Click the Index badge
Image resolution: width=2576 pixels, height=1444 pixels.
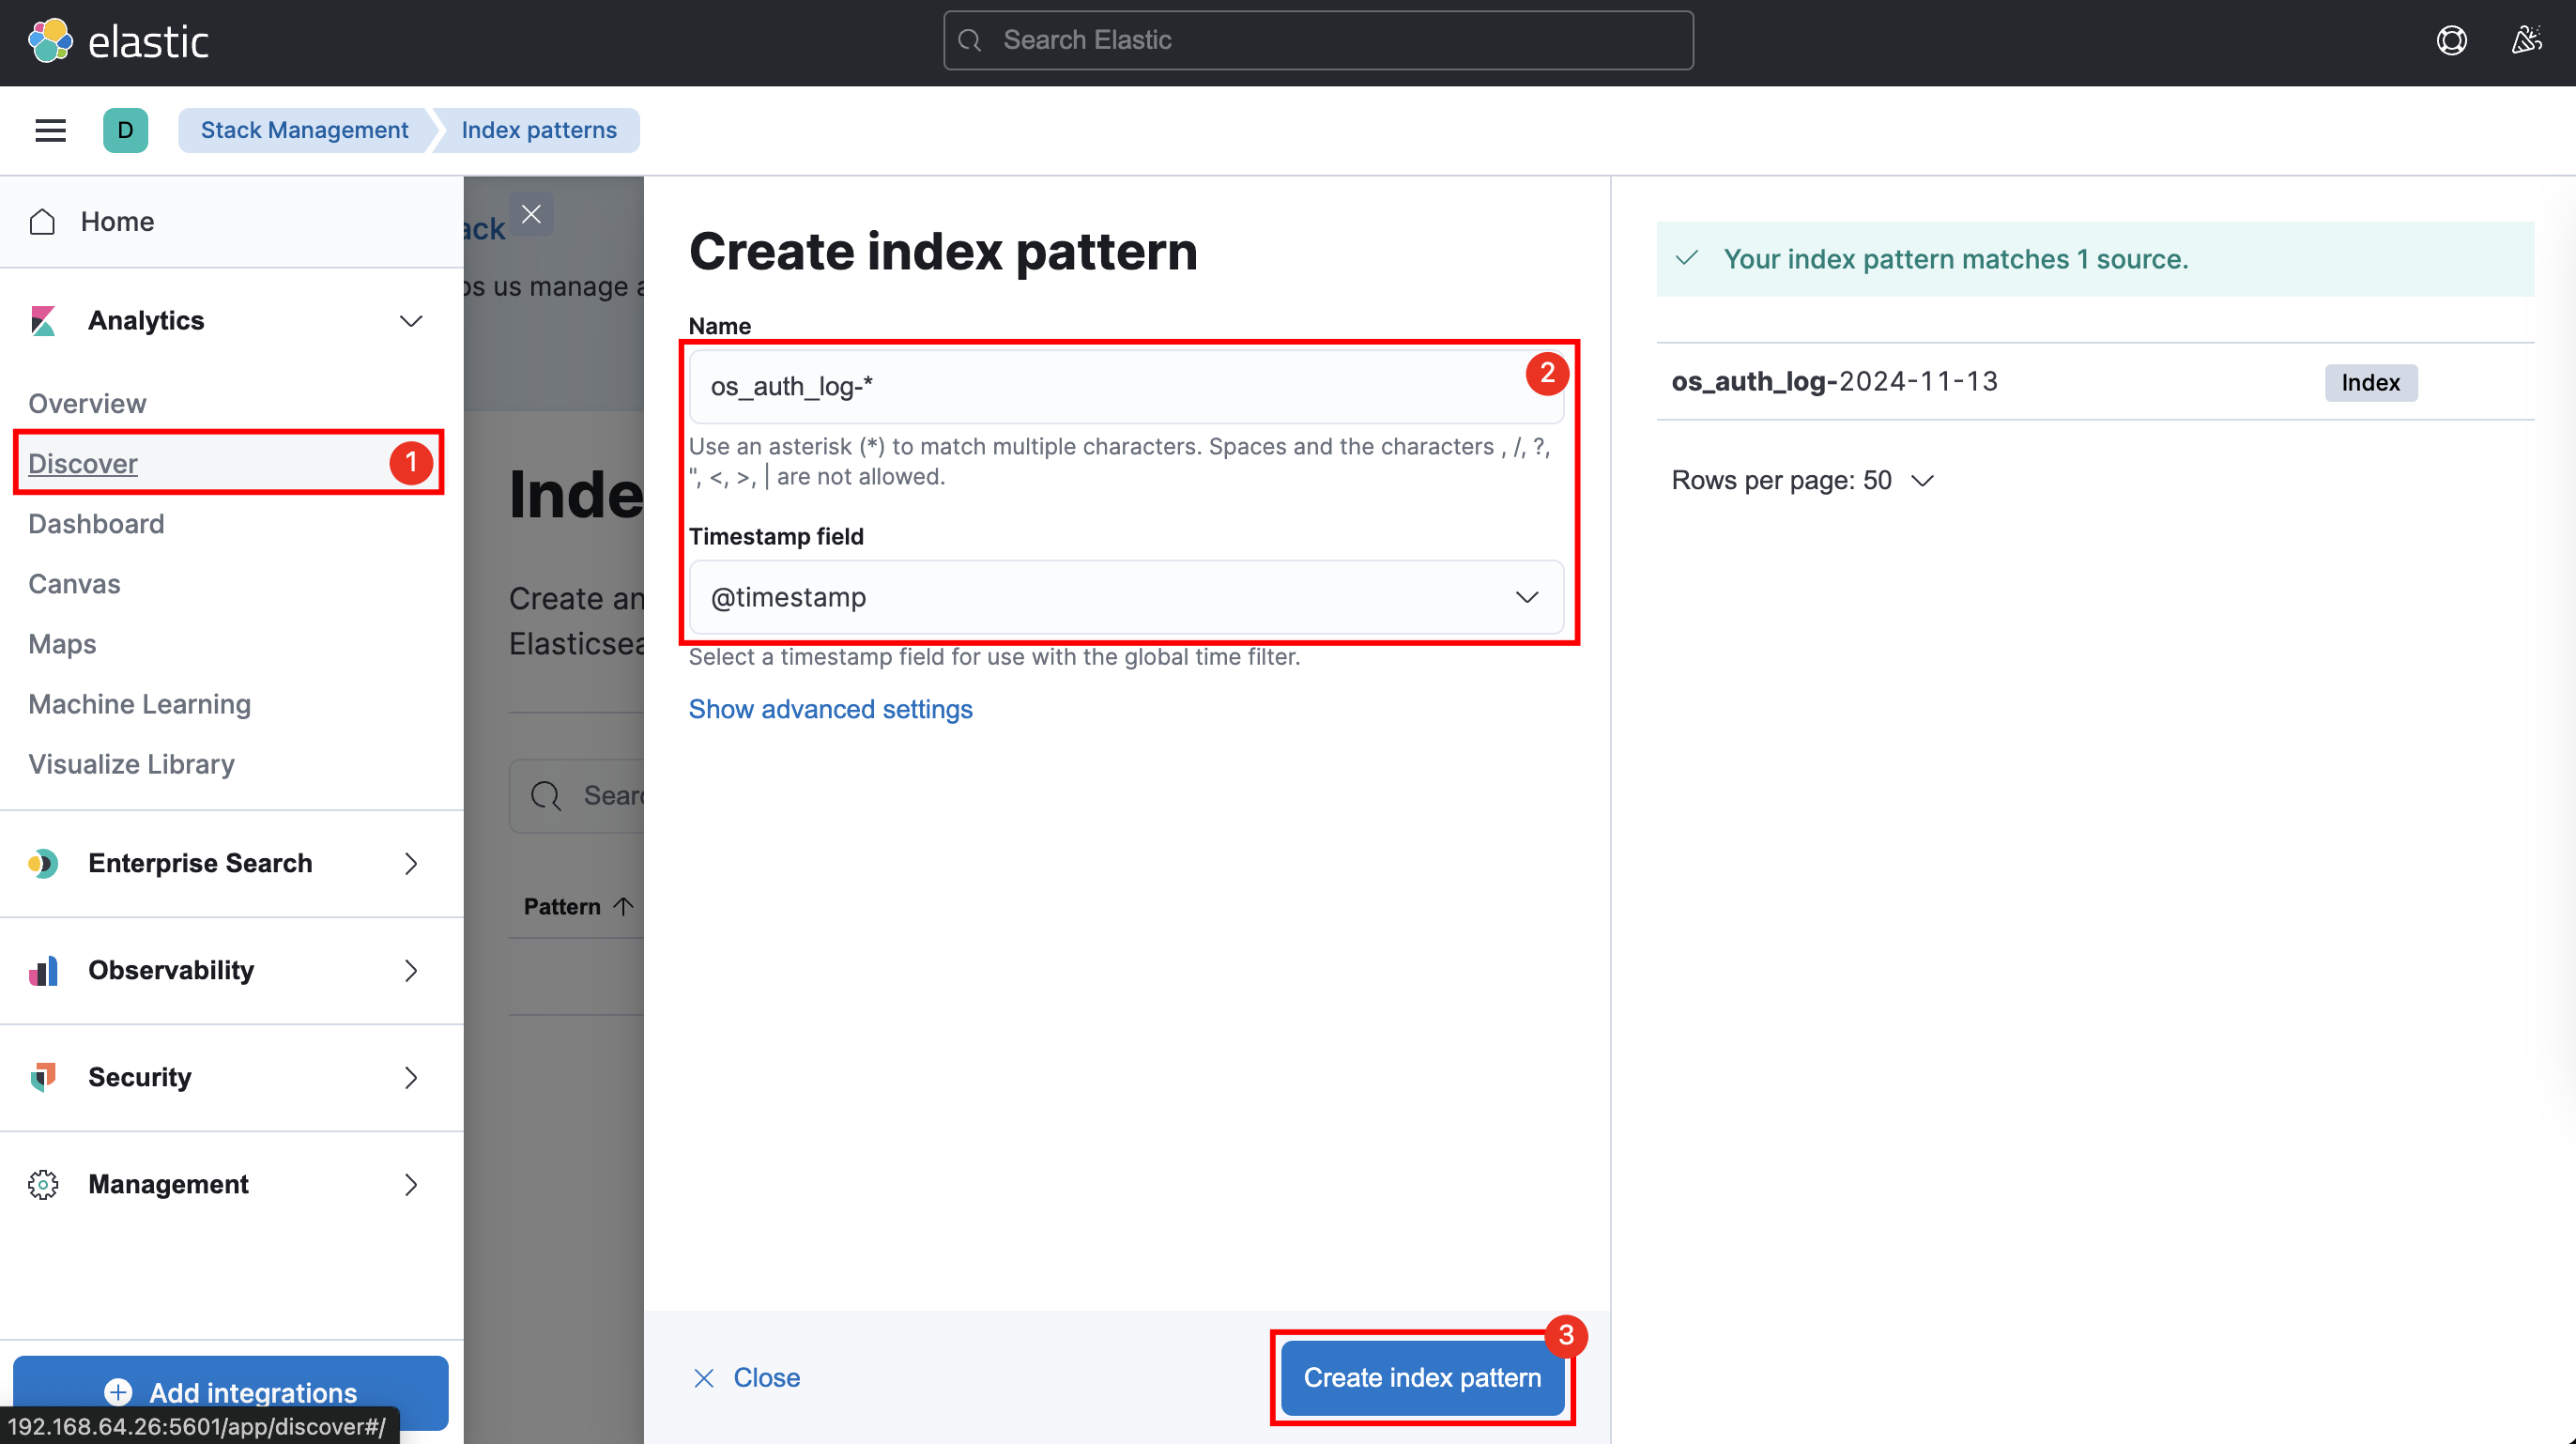pos(2370,382)
